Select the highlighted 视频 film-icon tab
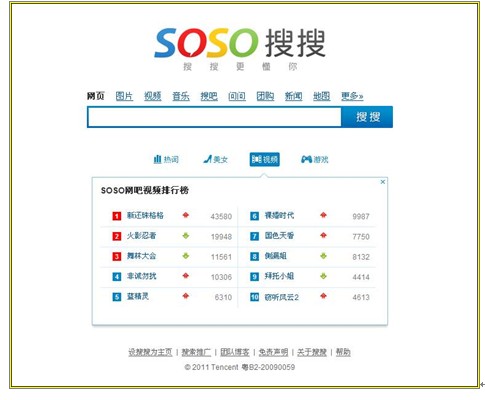This screenshot has width=485, height=400. [x=265, y=159]
